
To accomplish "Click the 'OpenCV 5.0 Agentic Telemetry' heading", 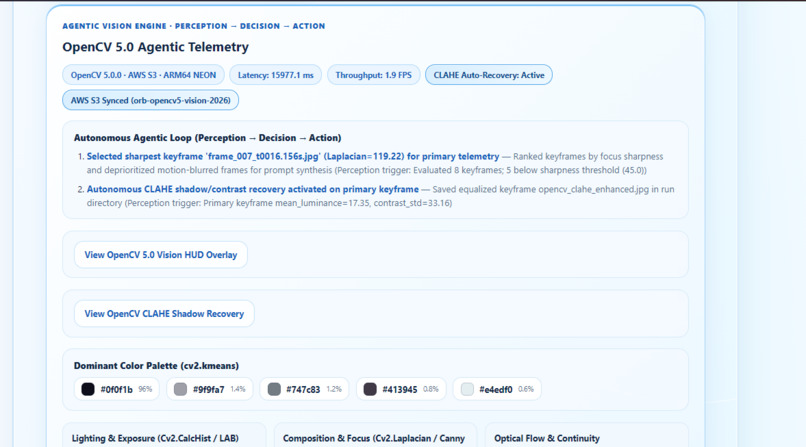I will [156, 47].
